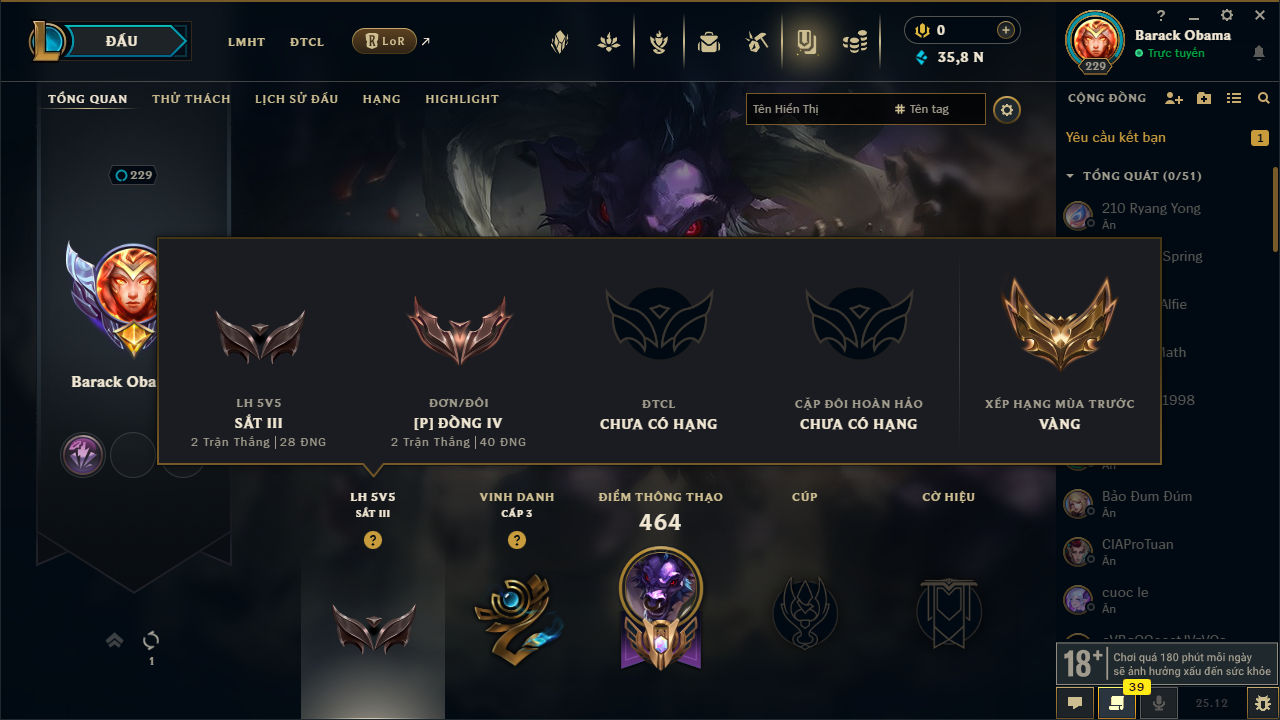The width and height of the screenshot is (1280, 720).
Task: Open the LoR launcher button
Action: click(x=384, y=41)
